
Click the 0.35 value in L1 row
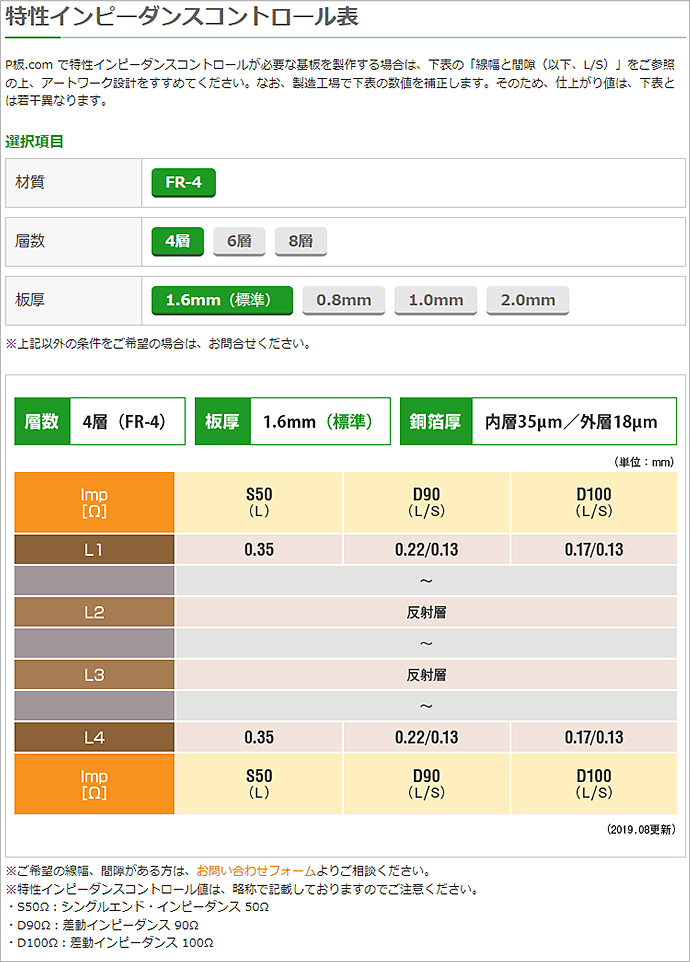point(259,549)
